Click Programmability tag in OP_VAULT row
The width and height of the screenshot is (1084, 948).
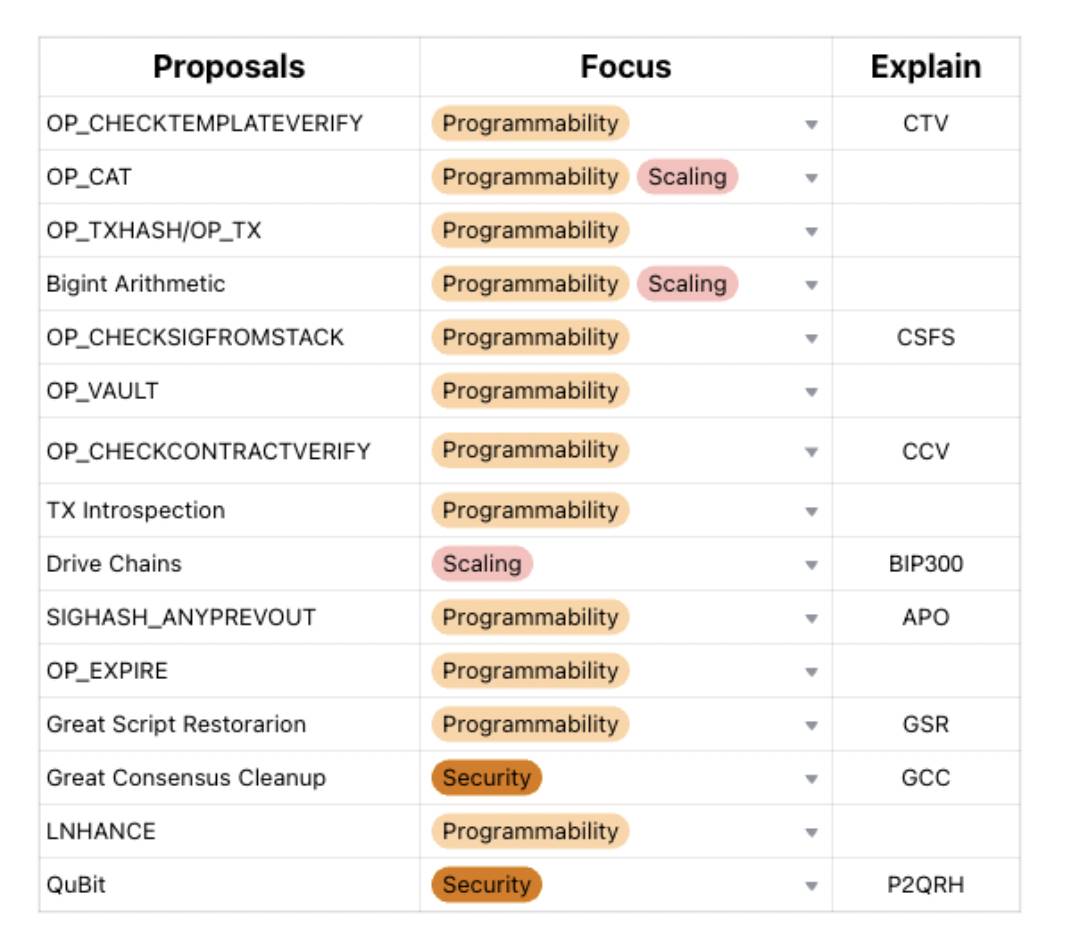click(530, 391)
